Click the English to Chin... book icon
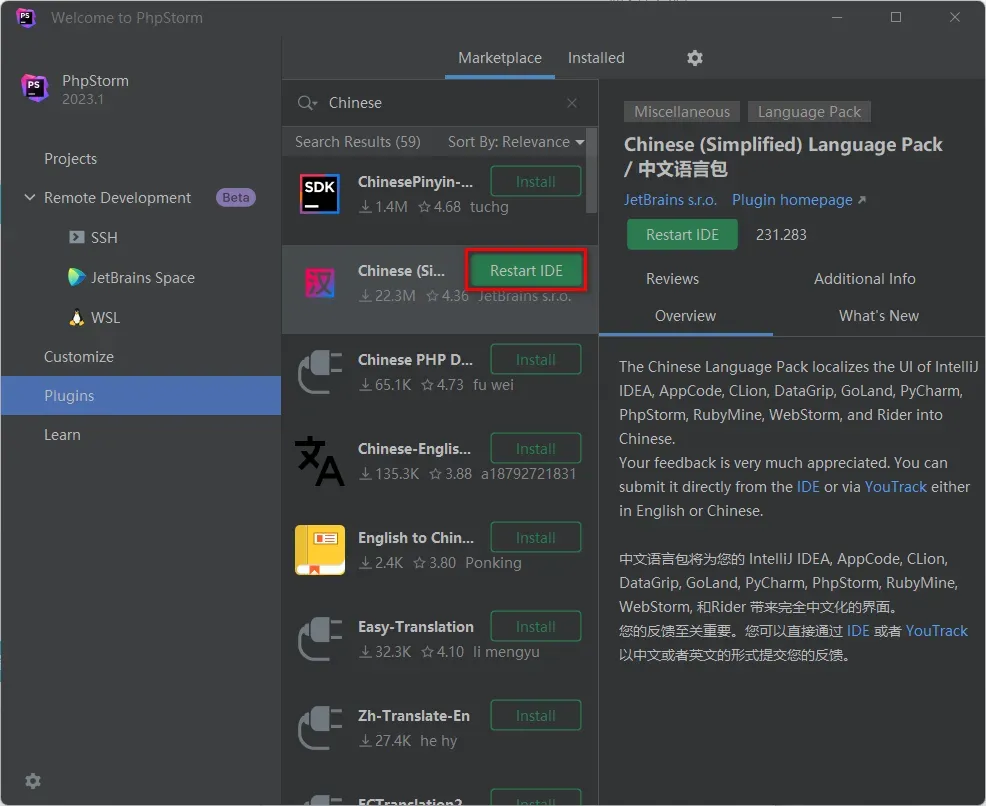 click(319, 550)
